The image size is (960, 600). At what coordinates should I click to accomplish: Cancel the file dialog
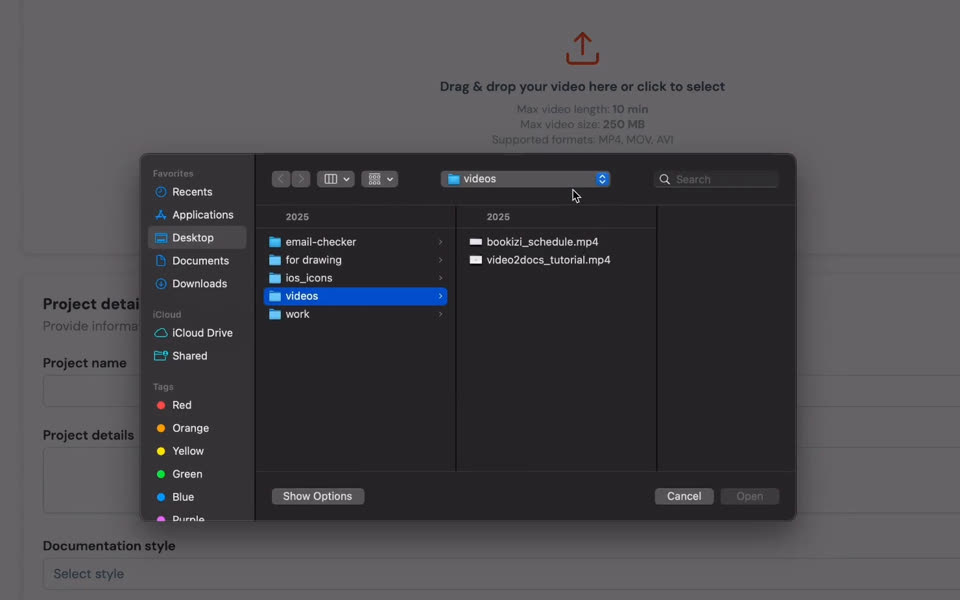[684, 497]
